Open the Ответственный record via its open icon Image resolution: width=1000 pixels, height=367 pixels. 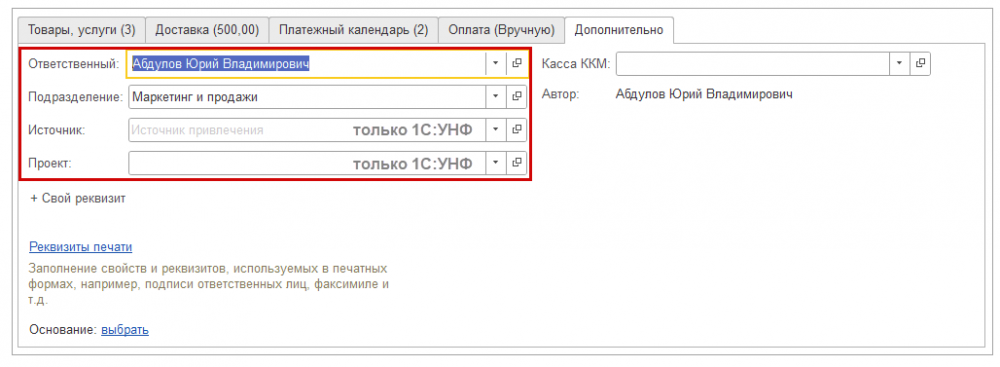[517, 63]
